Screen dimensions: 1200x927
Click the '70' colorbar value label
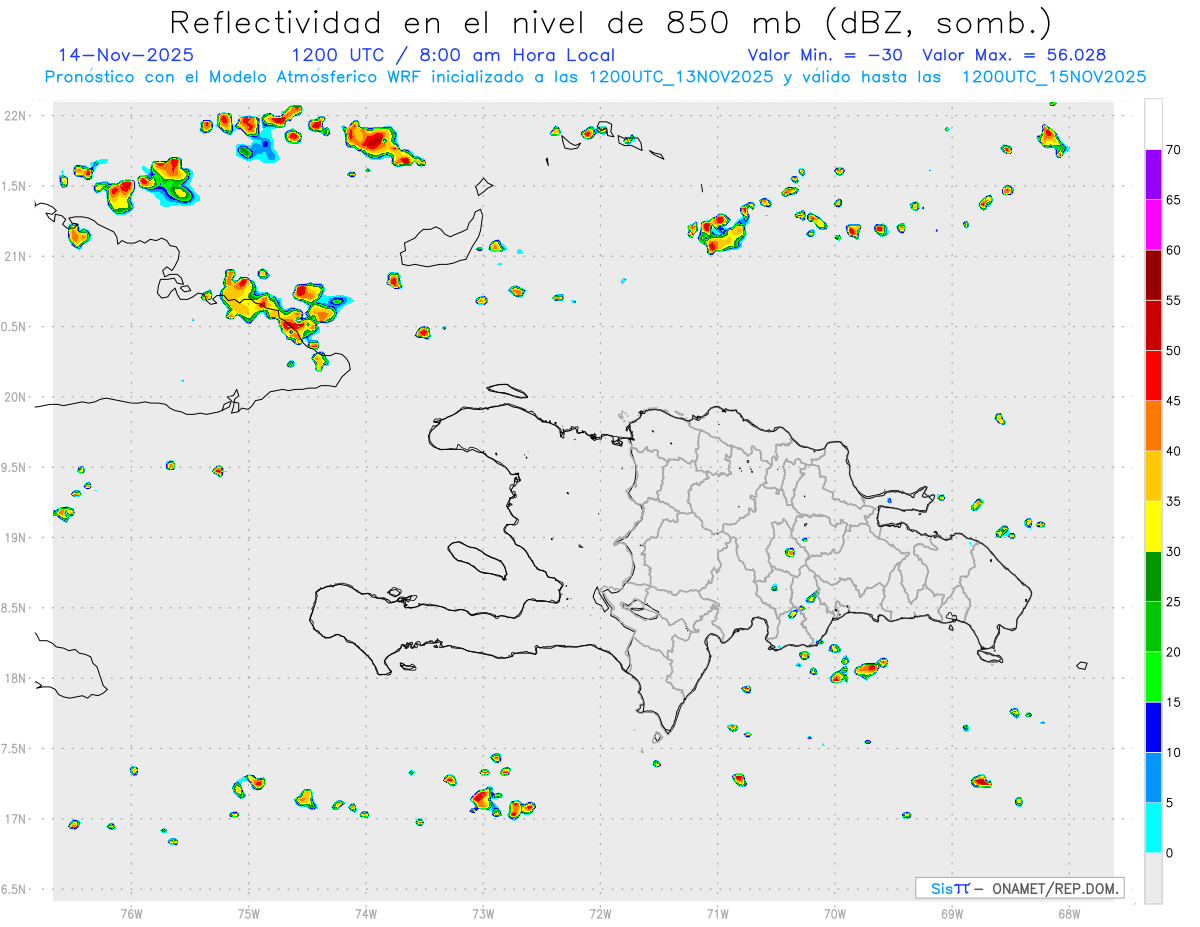pos(1174,150)
